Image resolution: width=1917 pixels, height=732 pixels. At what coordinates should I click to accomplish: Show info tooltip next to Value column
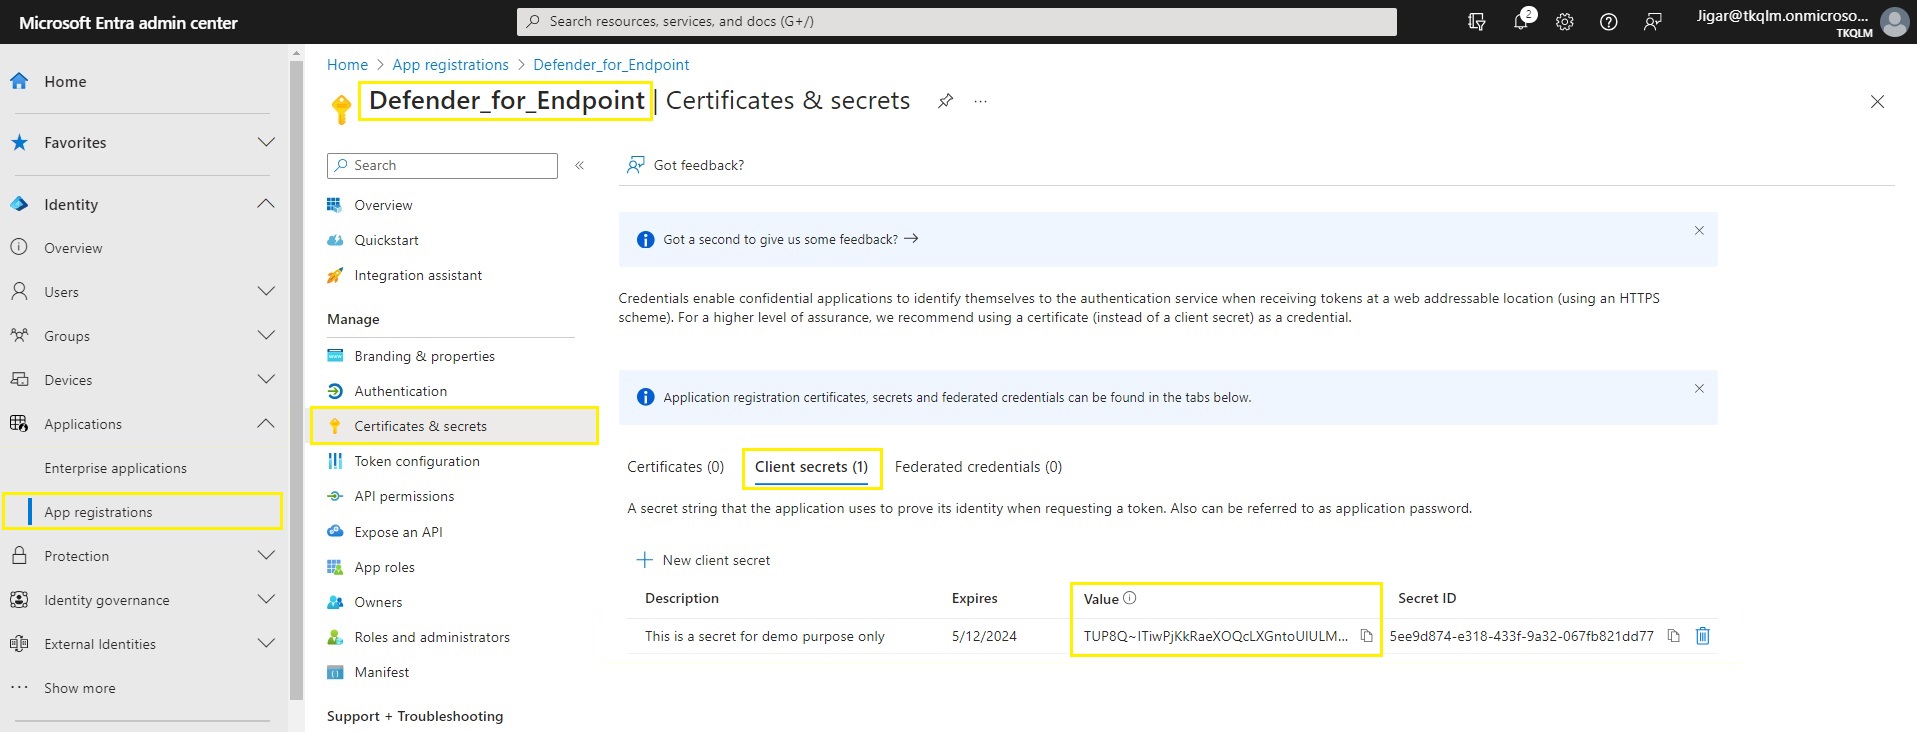(x=1130, y=598)
